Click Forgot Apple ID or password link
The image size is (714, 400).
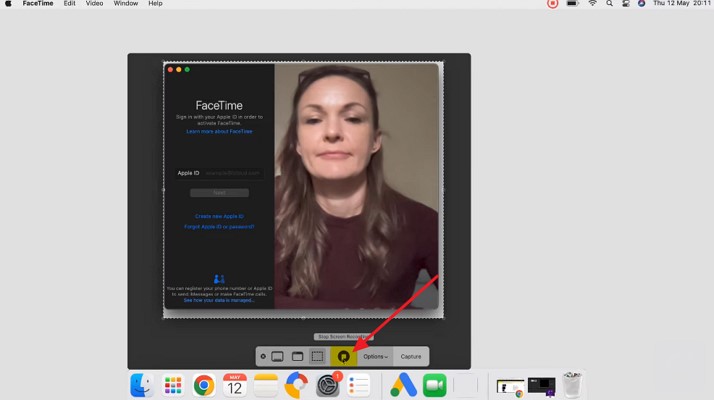[219, 226]
